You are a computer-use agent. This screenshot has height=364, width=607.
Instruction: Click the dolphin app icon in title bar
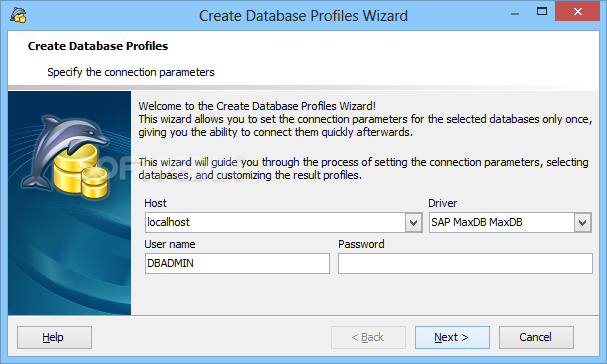[x=18, y=15]
